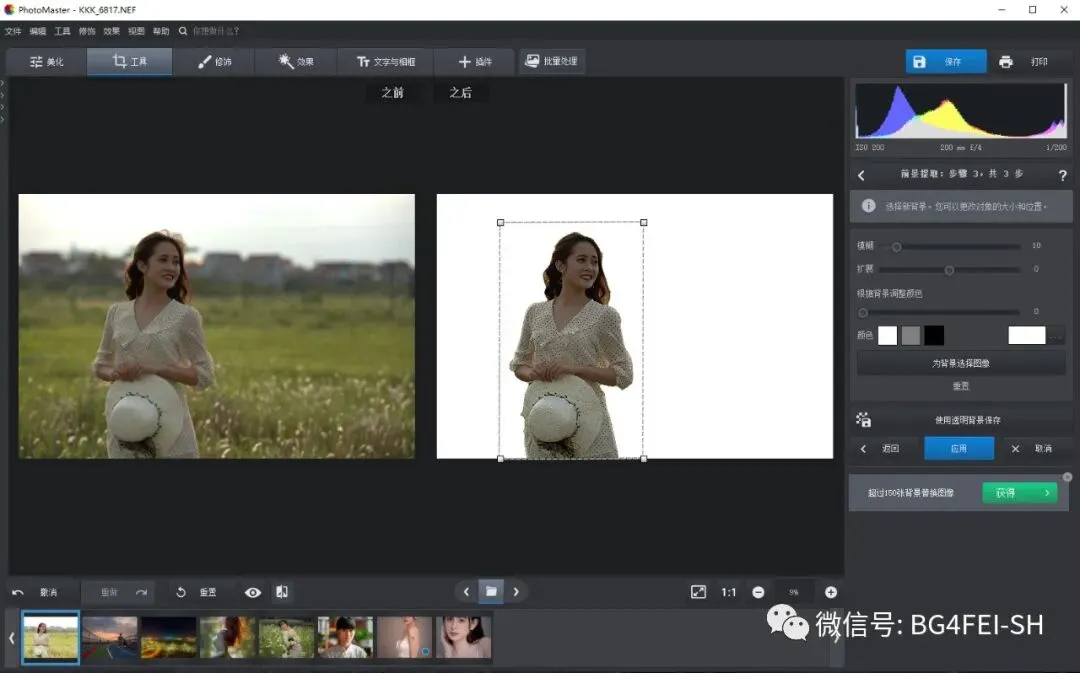Screen dimensions: 1080x673
Task: Zoom in with the plus icon
Action: click(830, 592)
